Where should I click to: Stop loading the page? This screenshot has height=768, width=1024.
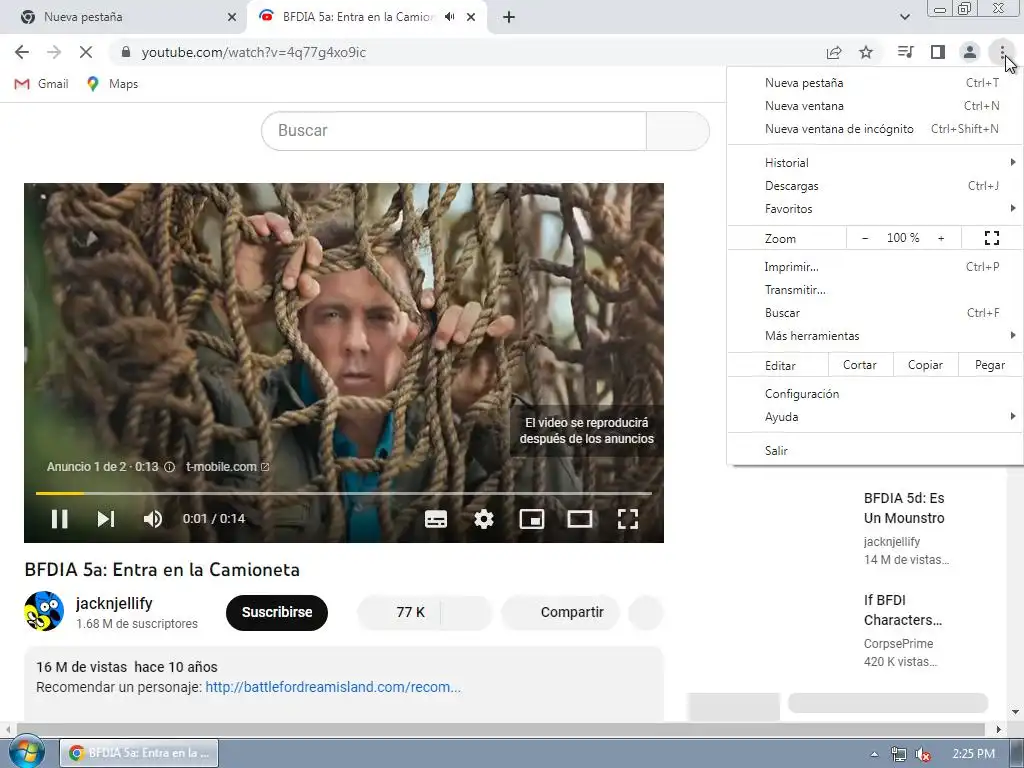tap(86, 52)
